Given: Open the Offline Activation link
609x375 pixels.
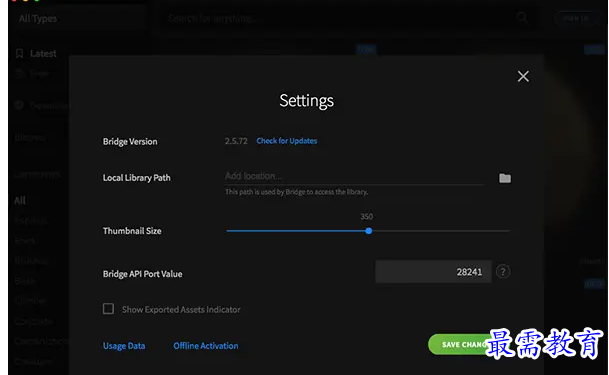Looking at the screenshot, I should coord(206,346).
